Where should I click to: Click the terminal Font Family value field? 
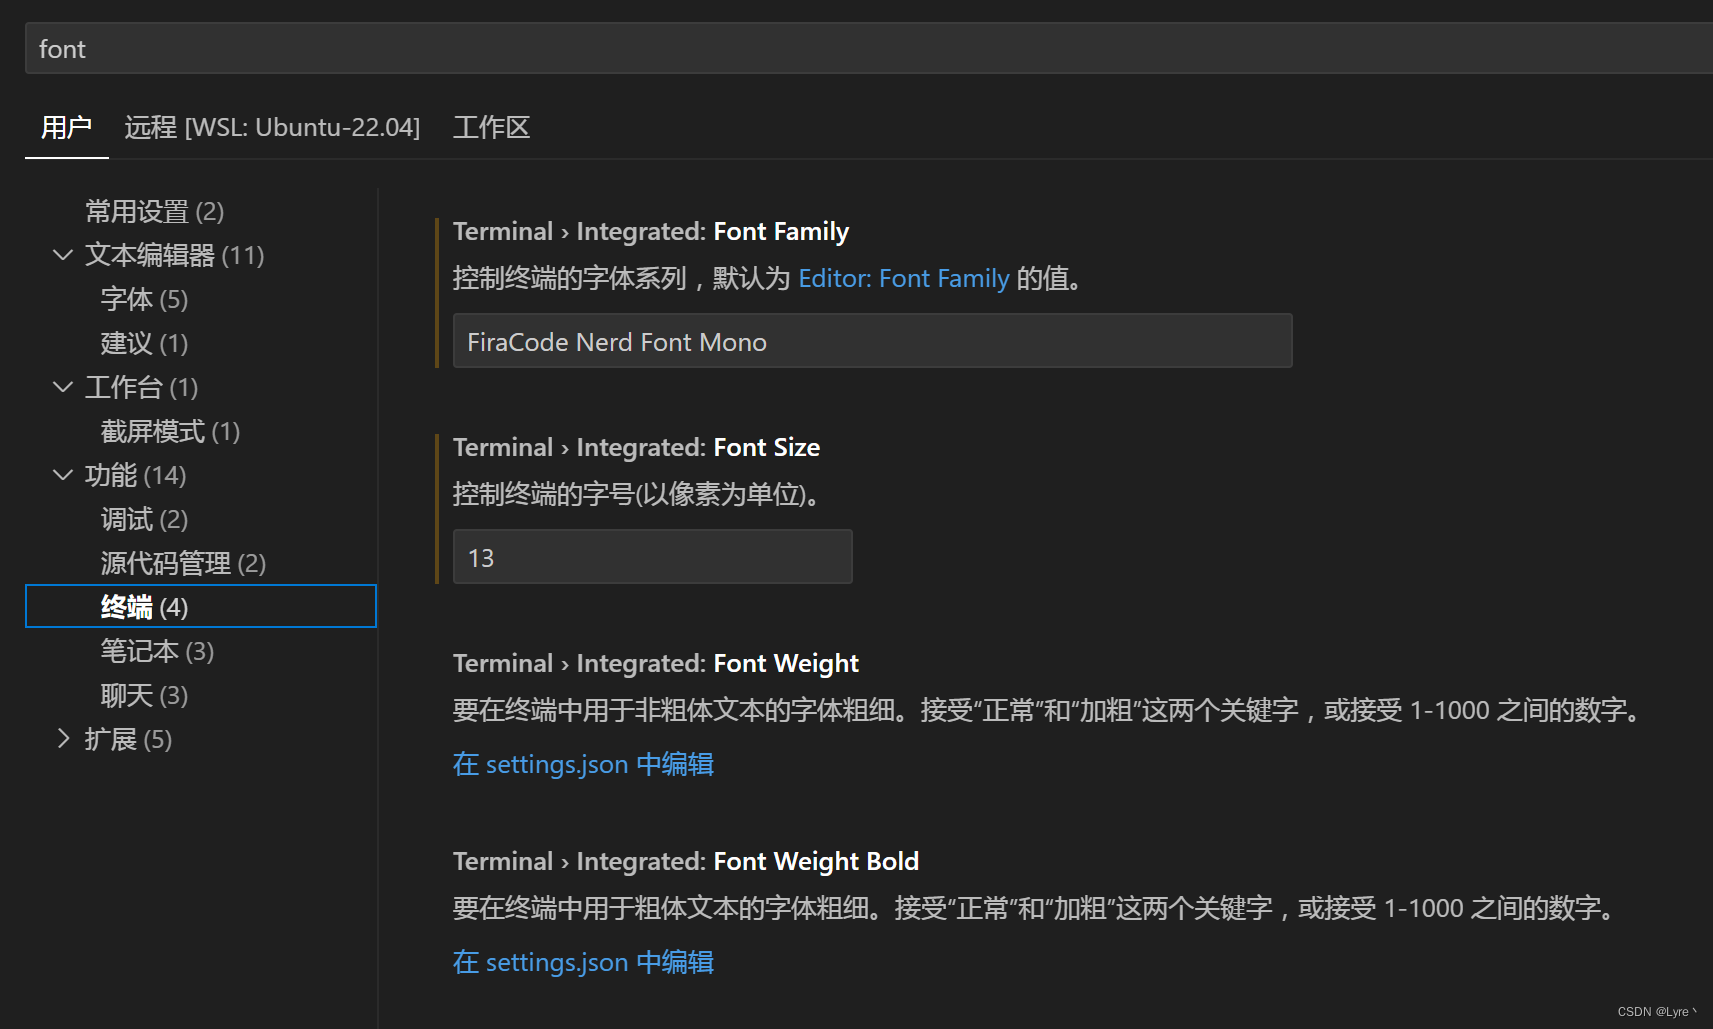(872, 341)
